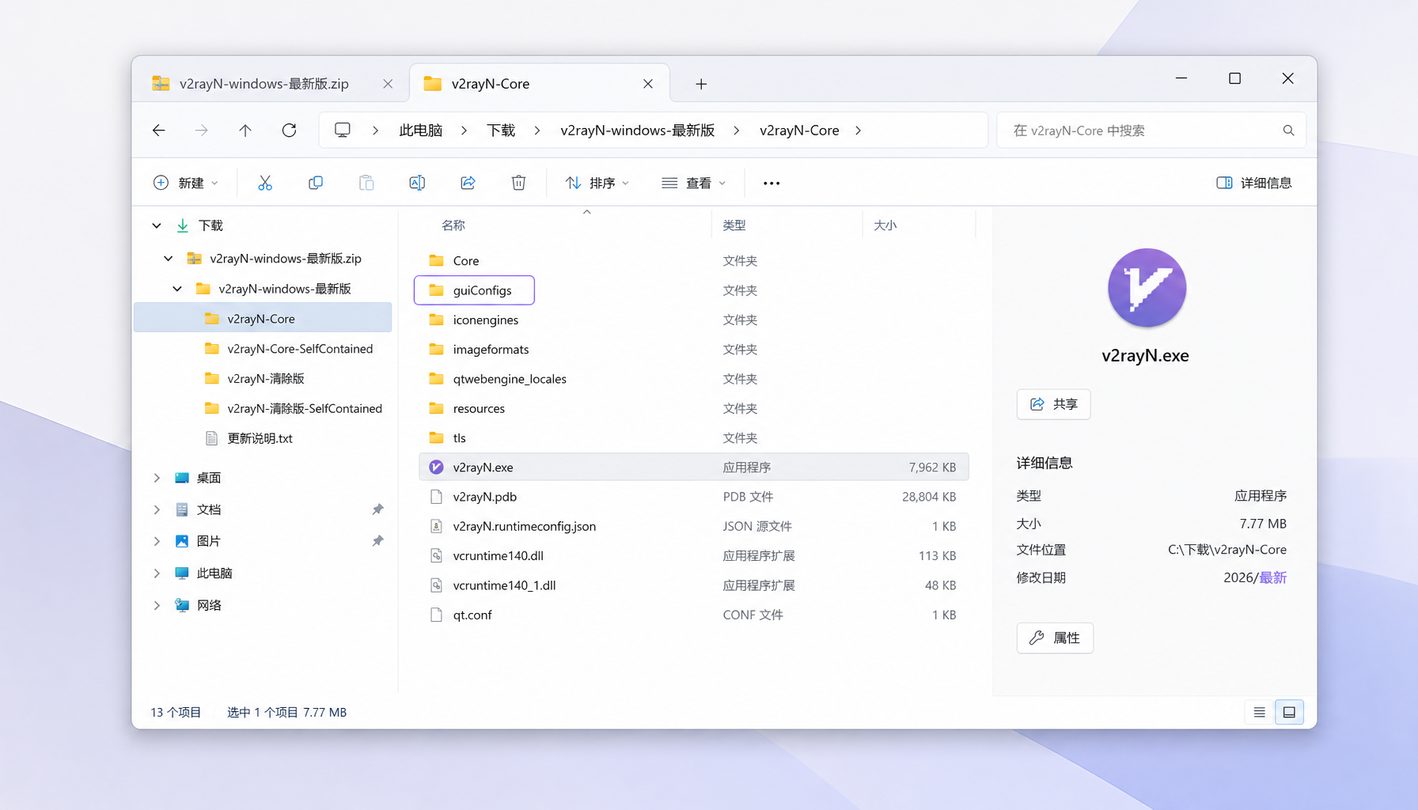Click the qt.conf file icon
This screenshot has width=1418, height=810.
point(436,615)
